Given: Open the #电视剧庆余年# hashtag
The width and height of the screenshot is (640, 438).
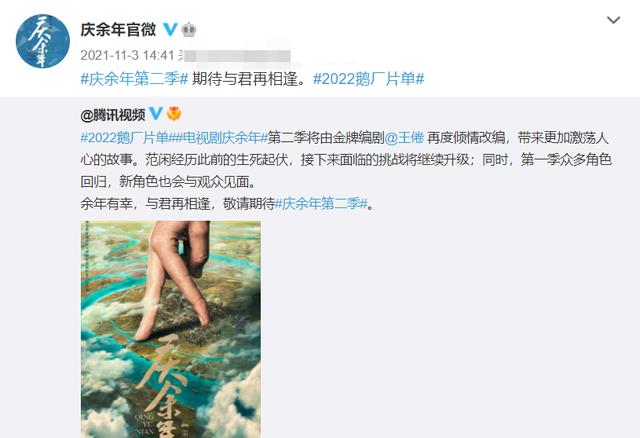Looking at the screenshot, I should pos(222,138).
